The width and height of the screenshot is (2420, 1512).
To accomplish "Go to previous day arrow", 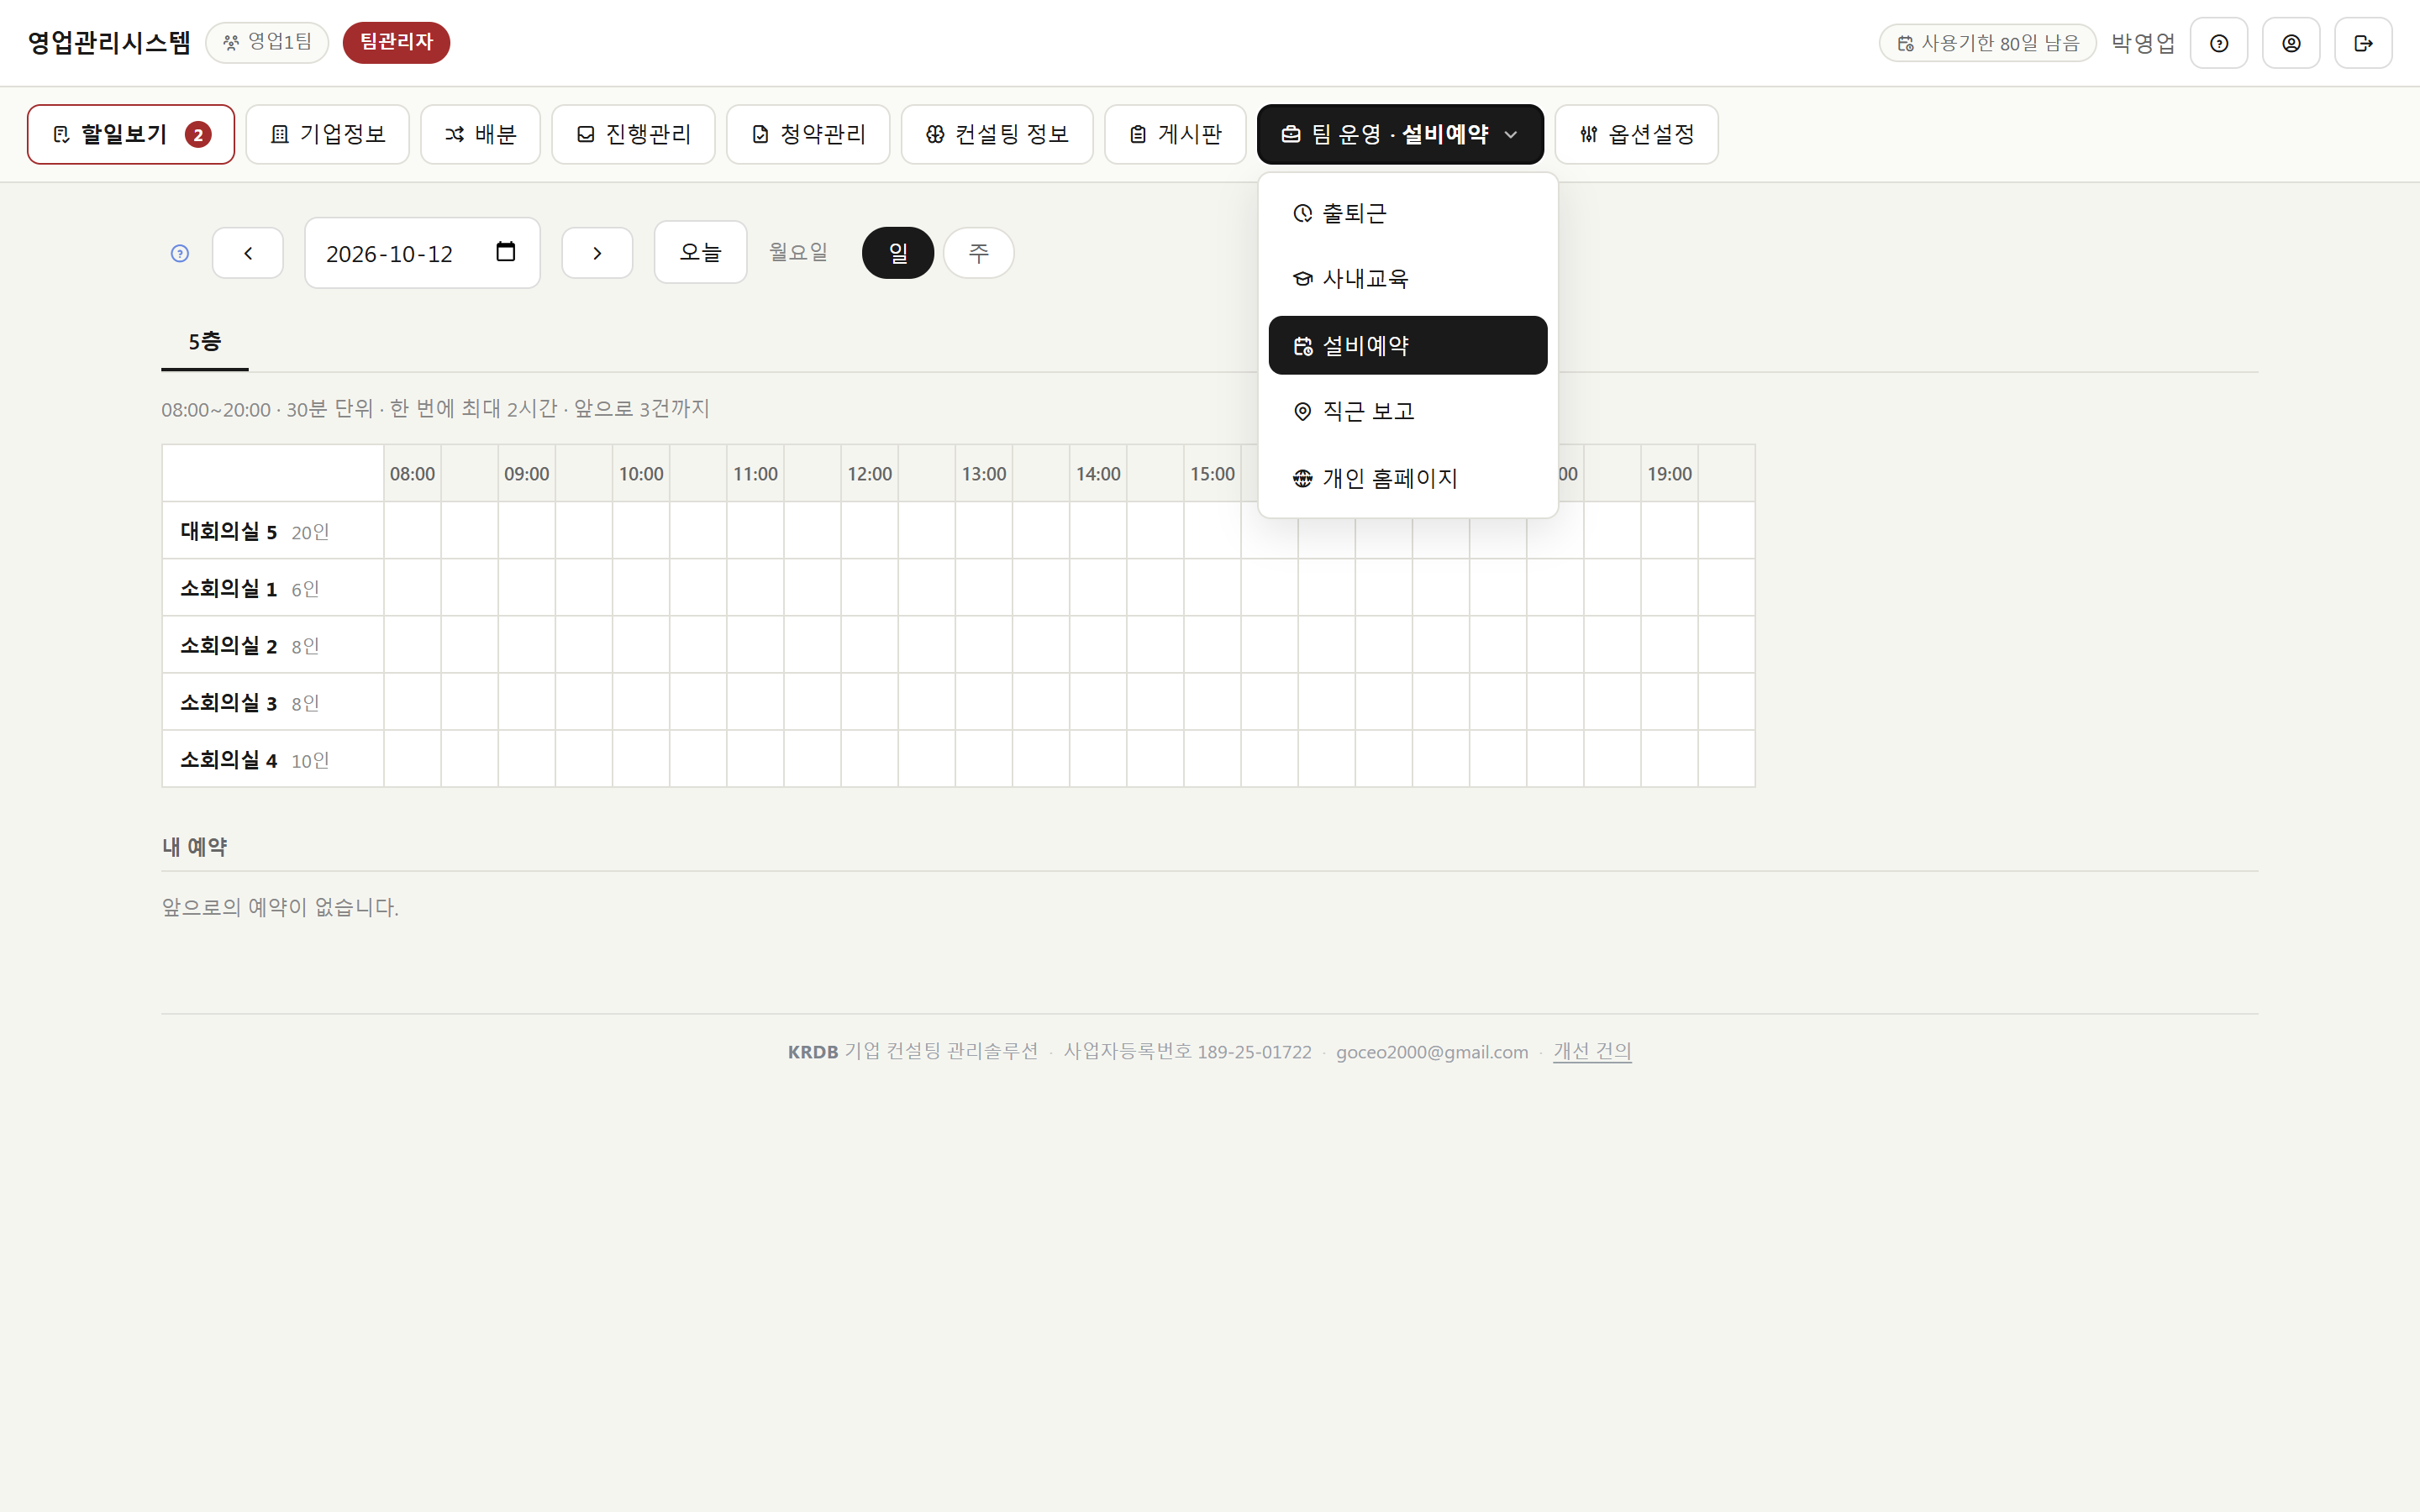I will click(248, 253).
